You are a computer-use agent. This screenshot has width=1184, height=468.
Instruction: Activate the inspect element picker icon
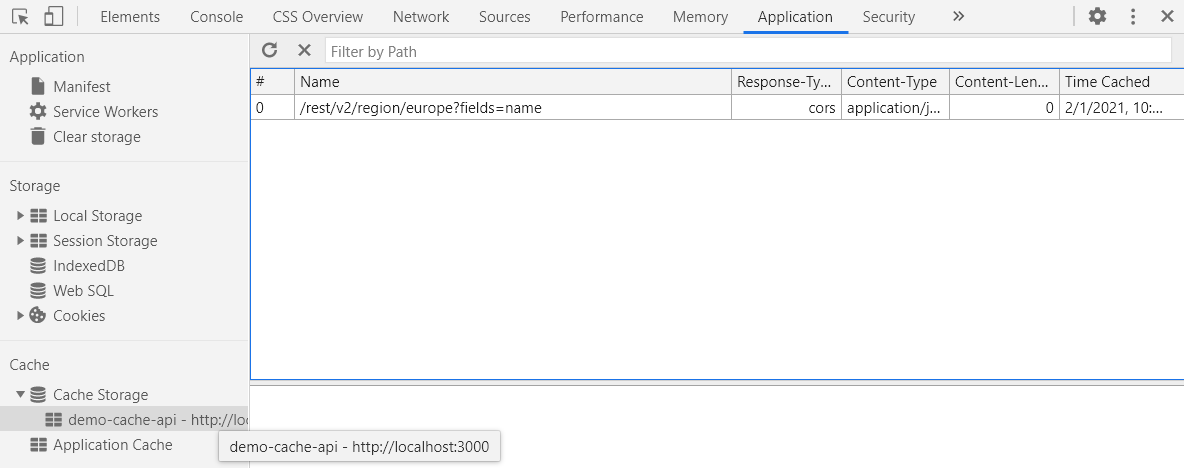click(x=20, y=17)
